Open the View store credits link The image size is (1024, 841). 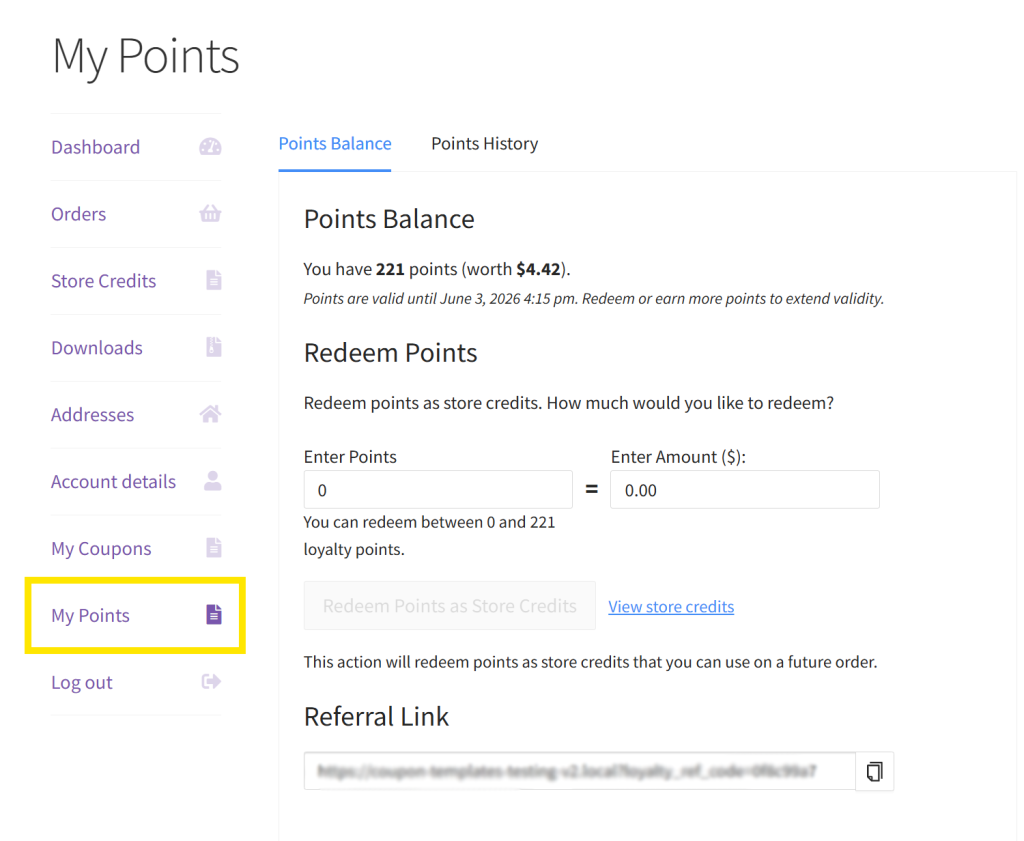pyautogui.click(x=671, y=606)
